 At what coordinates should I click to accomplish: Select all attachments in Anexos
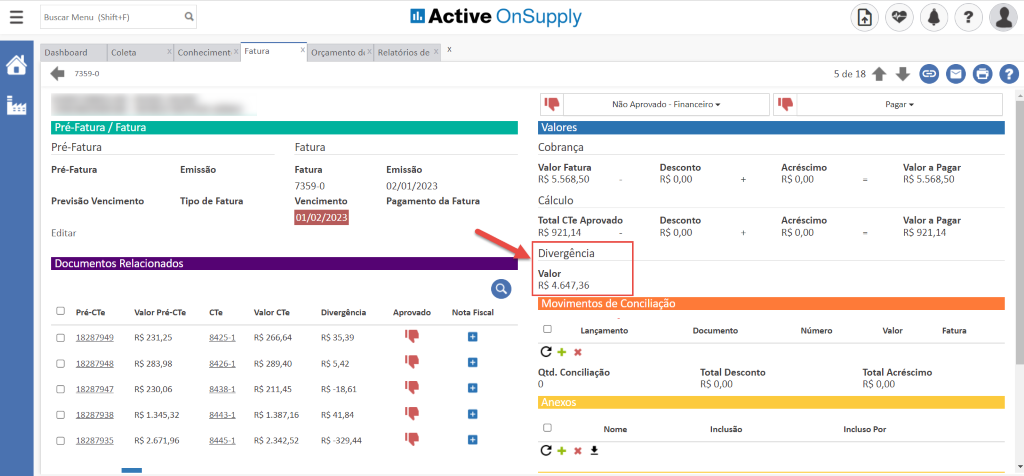[547, 428]
